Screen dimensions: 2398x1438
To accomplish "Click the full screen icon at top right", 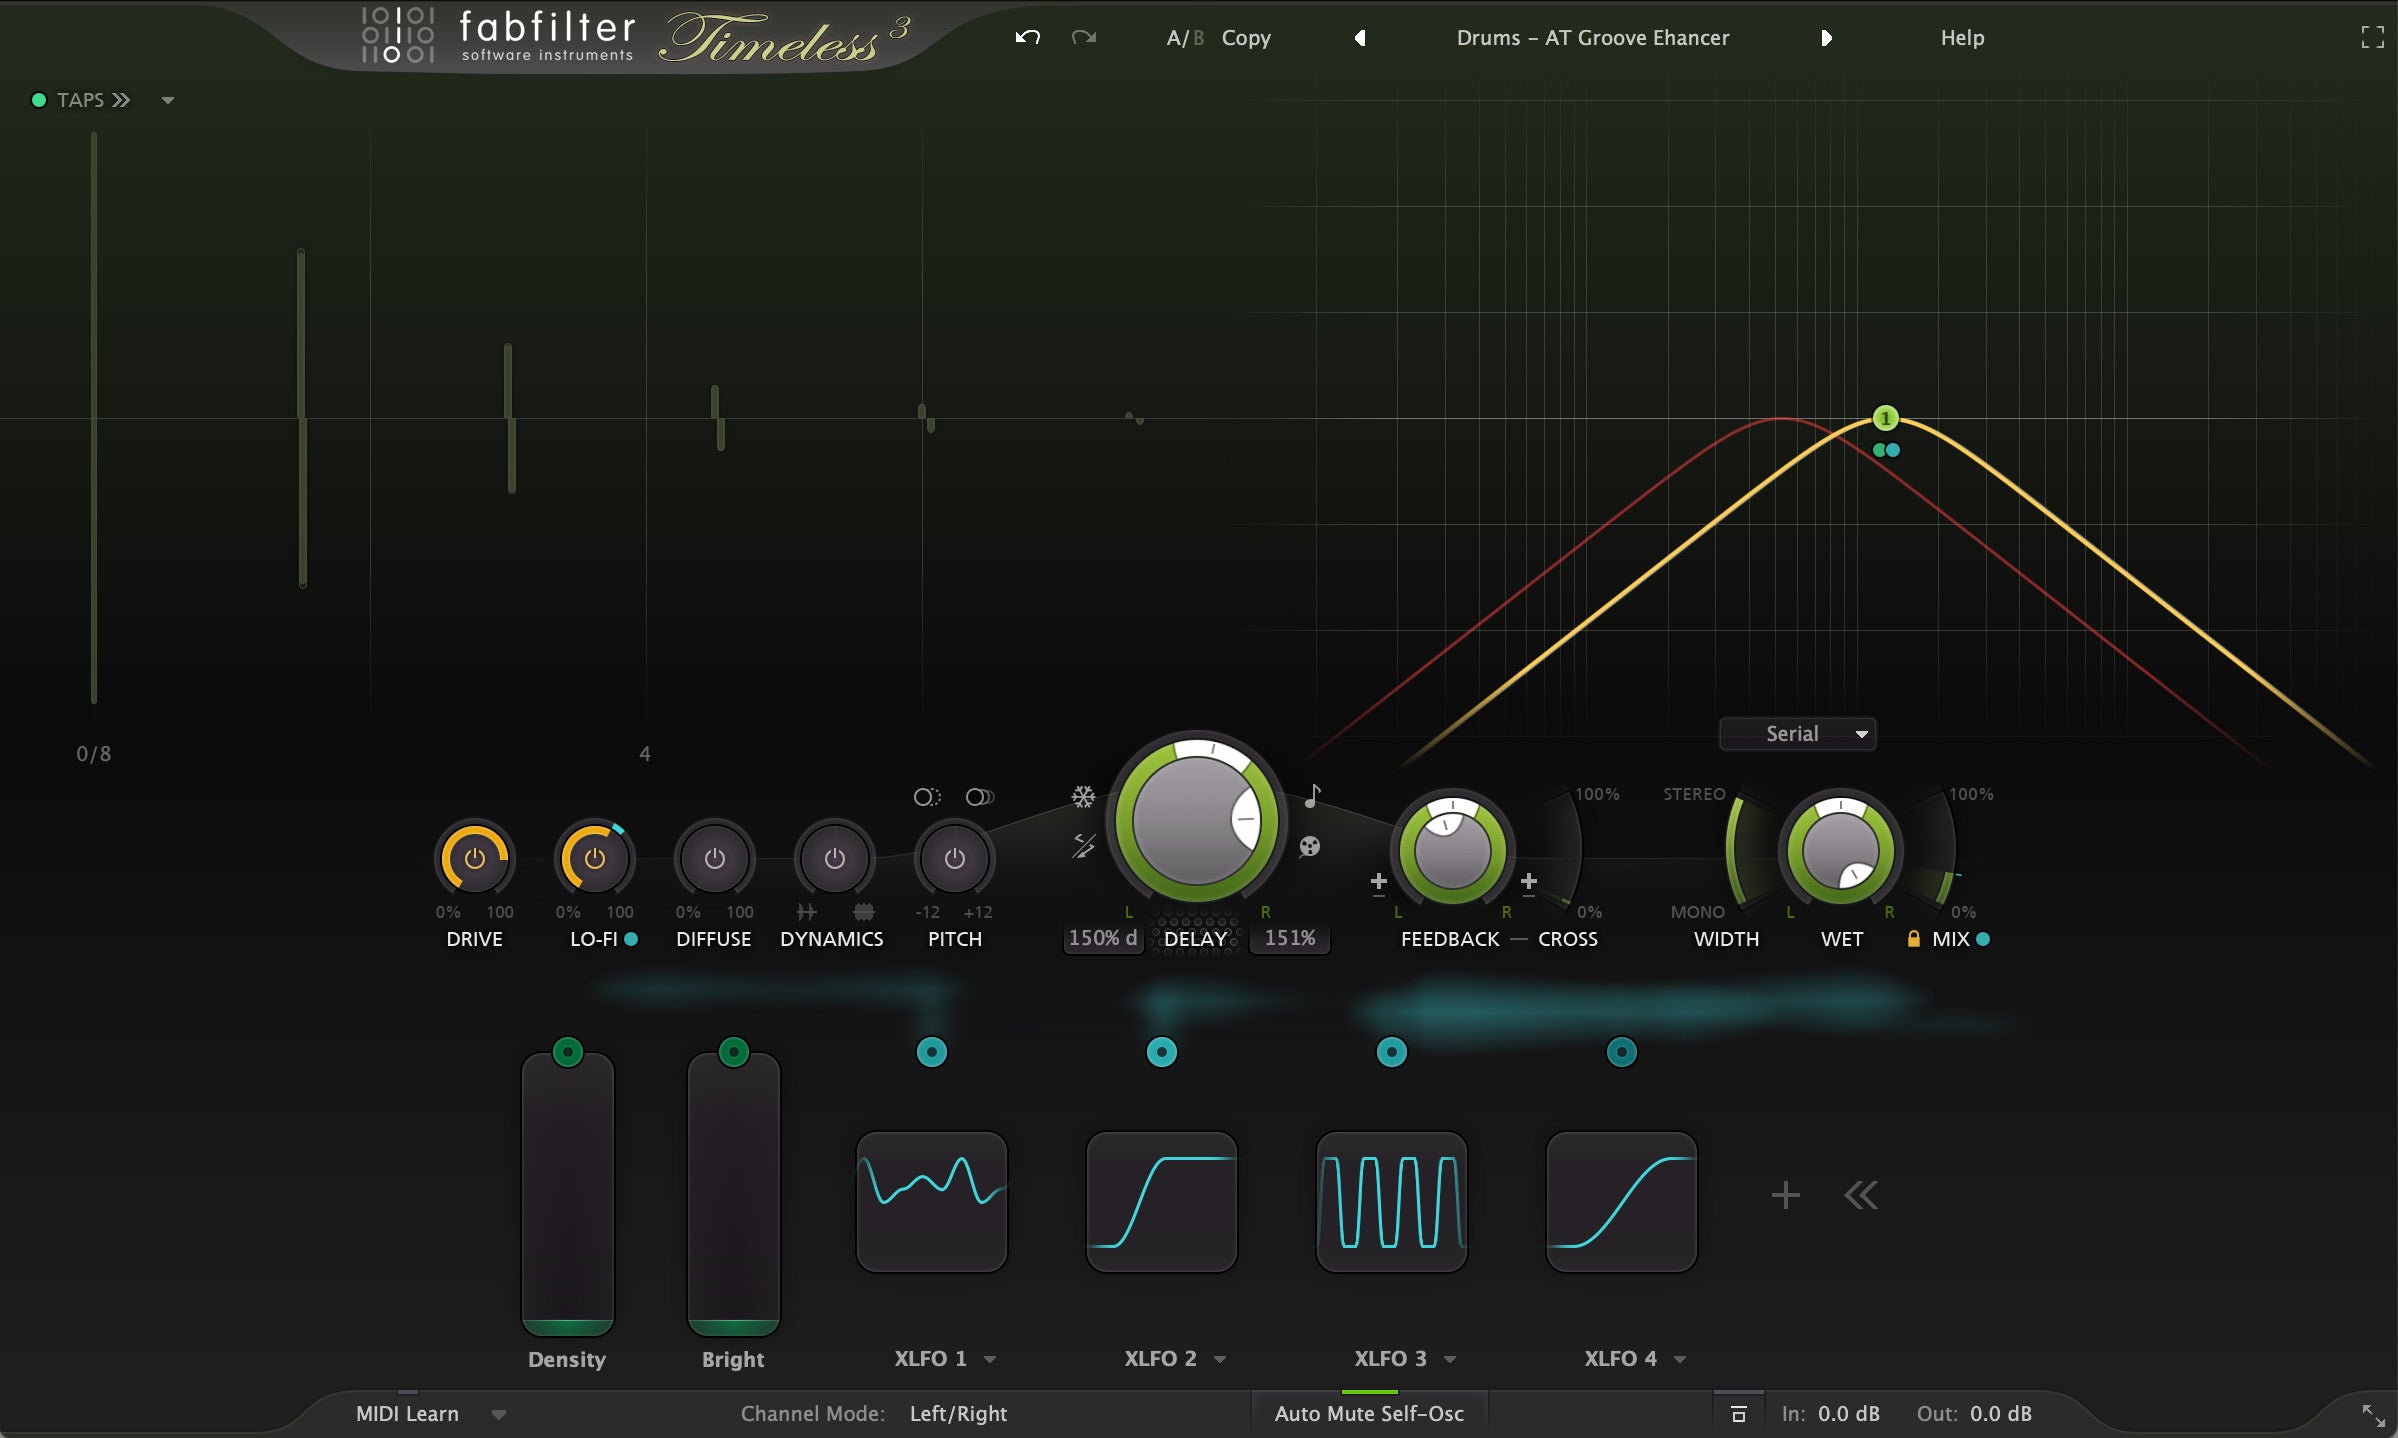I will point(2372,38).
